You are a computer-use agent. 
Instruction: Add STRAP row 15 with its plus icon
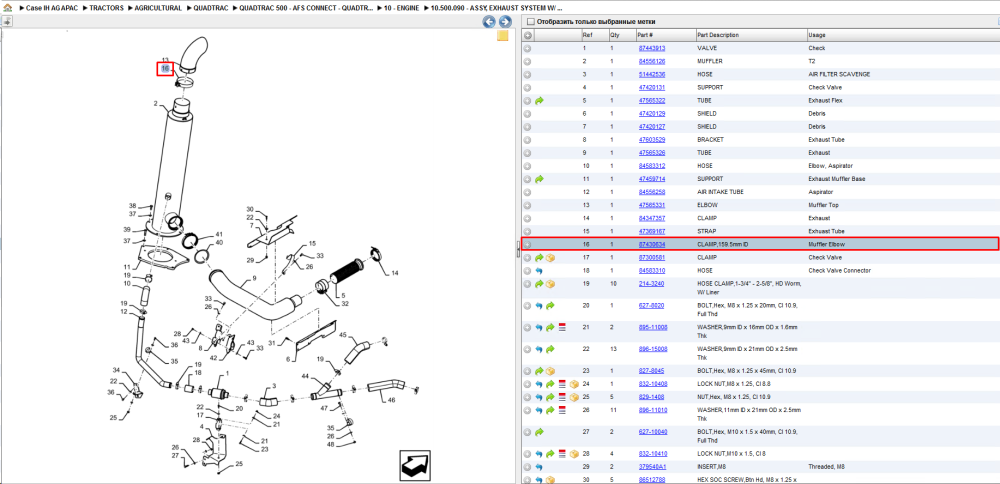pos(527,231)
